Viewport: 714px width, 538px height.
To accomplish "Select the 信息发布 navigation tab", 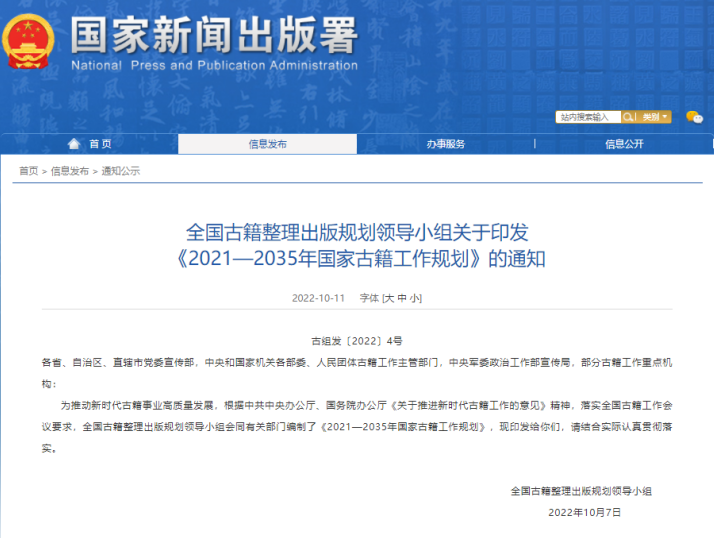I will click(x=267, y=144).
